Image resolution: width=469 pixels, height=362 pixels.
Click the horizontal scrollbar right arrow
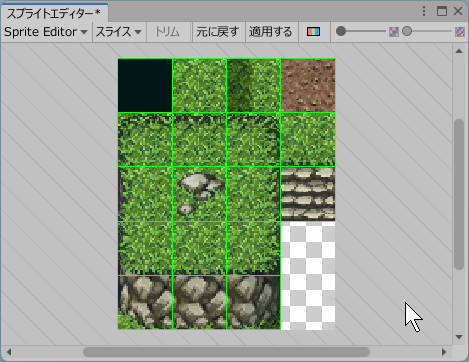click(444, 352)
